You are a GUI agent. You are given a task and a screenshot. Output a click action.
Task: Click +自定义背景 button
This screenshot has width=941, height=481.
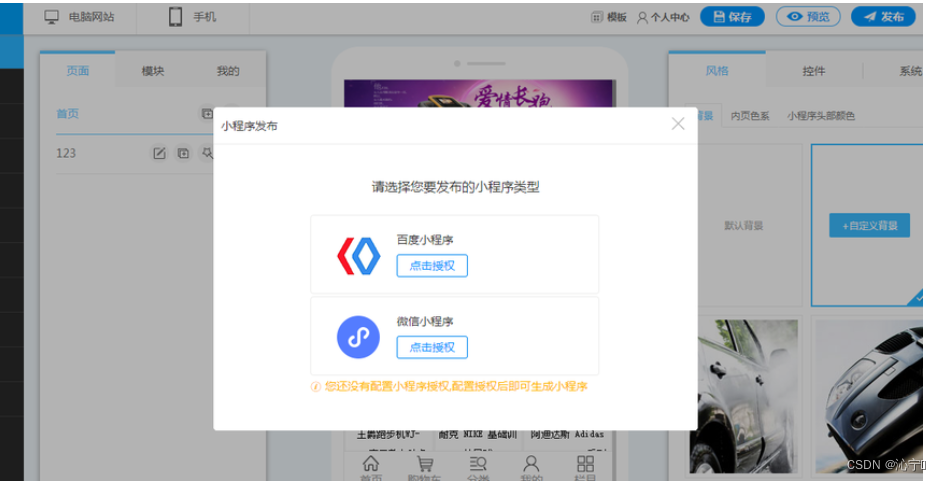point(870,225)
